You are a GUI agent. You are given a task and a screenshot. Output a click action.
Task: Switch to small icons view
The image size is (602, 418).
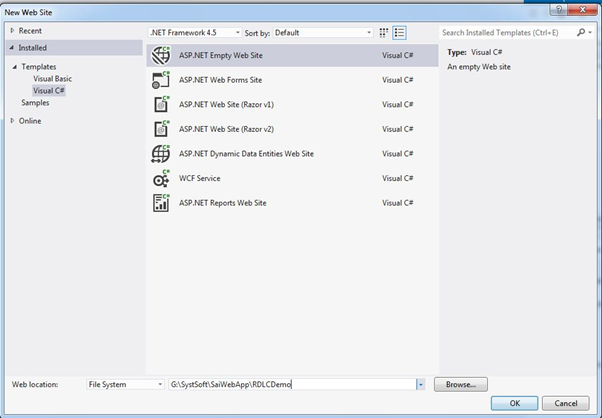tap(384, 33)
